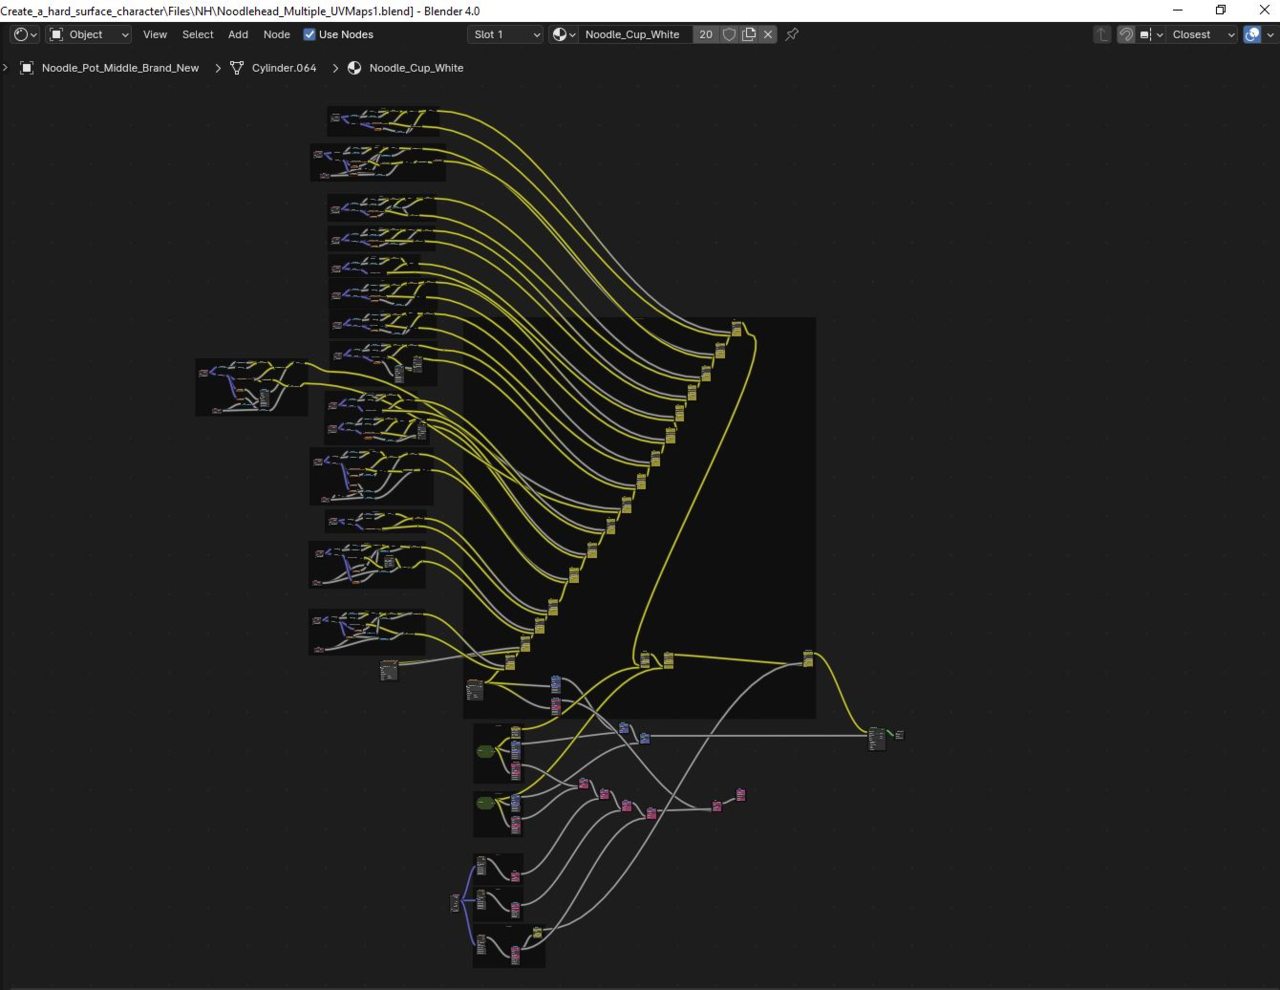Screen dimensions: 1280x990
Task: Browse materials with the sphere icon dropdown
Action: click(x=564, y=34)
